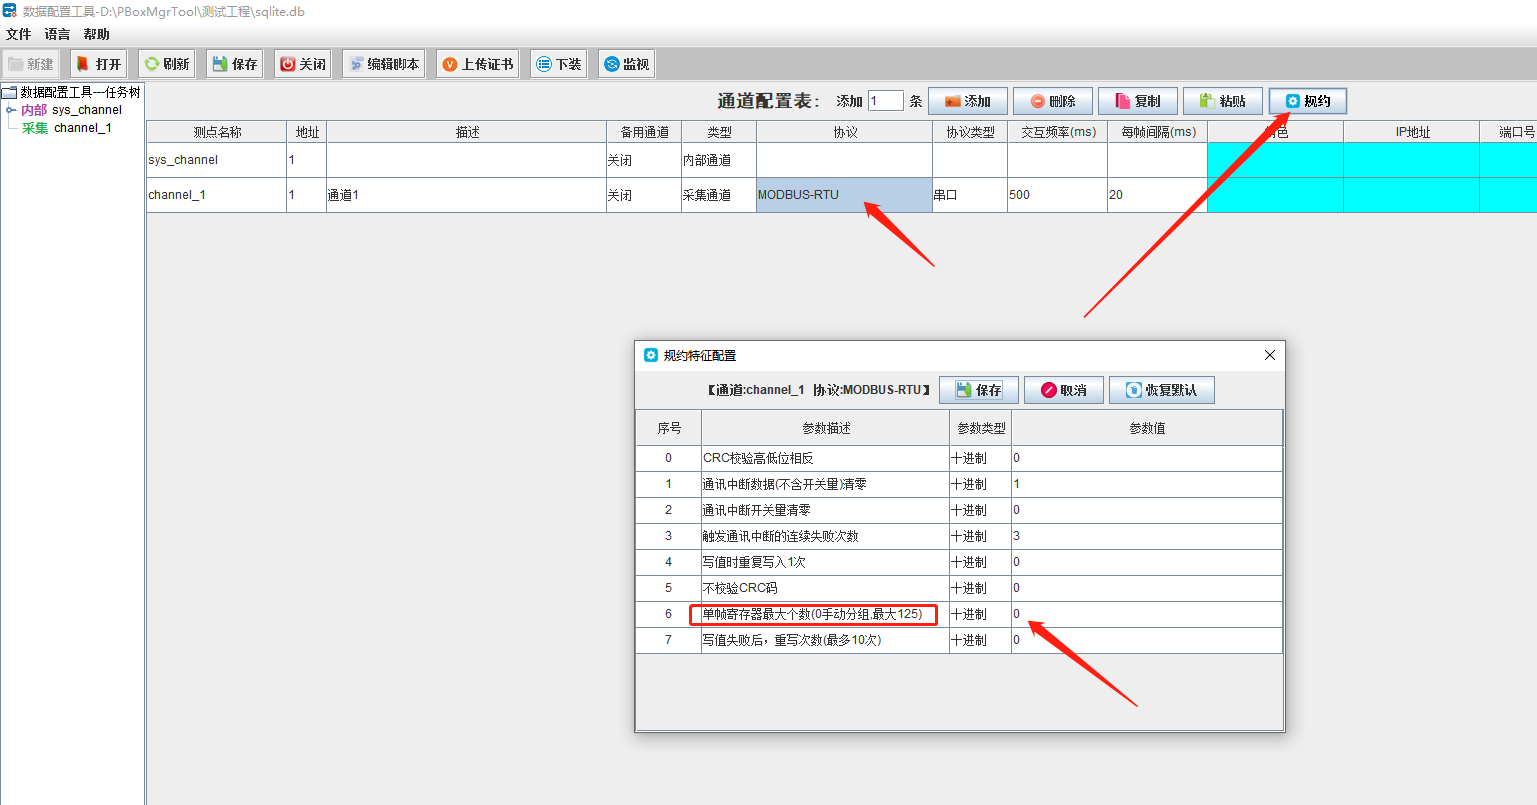Expand the 内部 sys_channel tree node

pyautogui.click(x=11, y=110)
